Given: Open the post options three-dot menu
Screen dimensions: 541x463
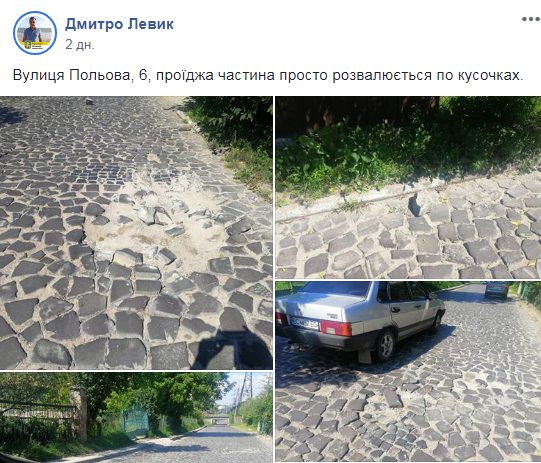Looking at the screenshot, I should (x=531, y=19).
